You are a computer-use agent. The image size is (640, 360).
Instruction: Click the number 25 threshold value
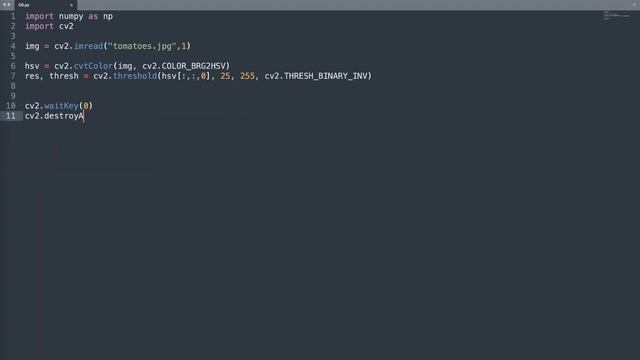pos(225,76)
